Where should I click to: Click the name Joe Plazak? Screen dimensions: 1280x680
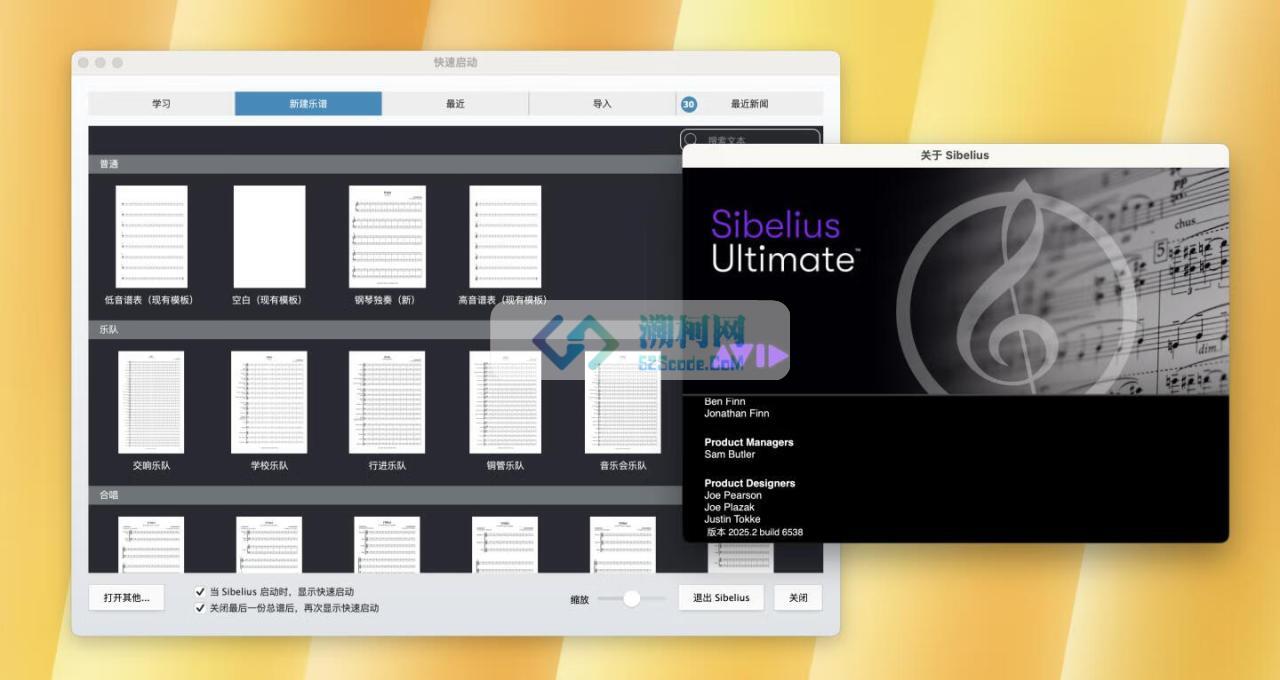pyautogui.click(x=729, y=507)
